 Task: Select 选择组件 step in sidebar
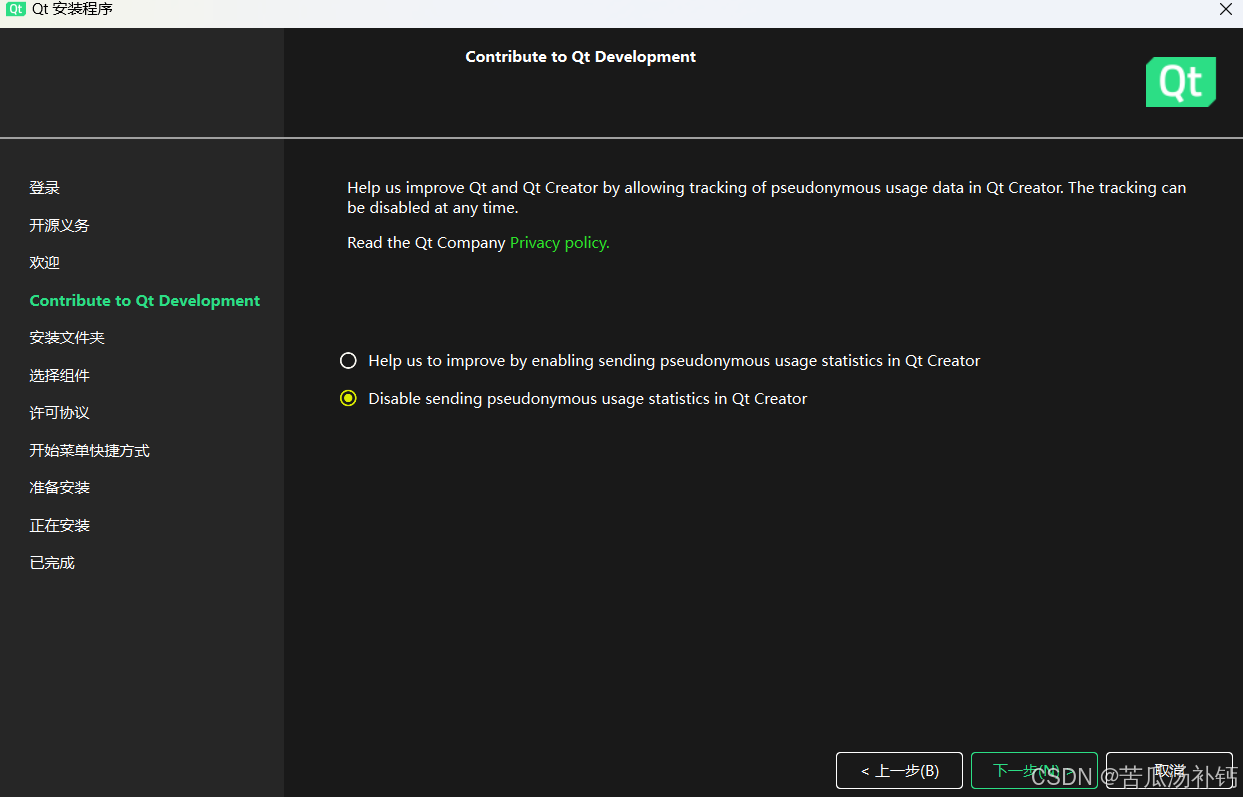[59, 376]
